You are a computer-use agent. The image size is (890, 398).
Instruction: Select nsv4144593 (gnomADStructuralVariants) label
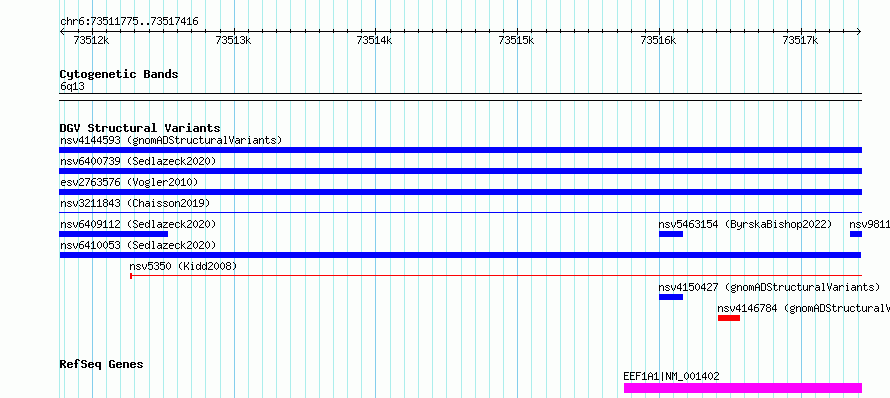click(171, 140)
